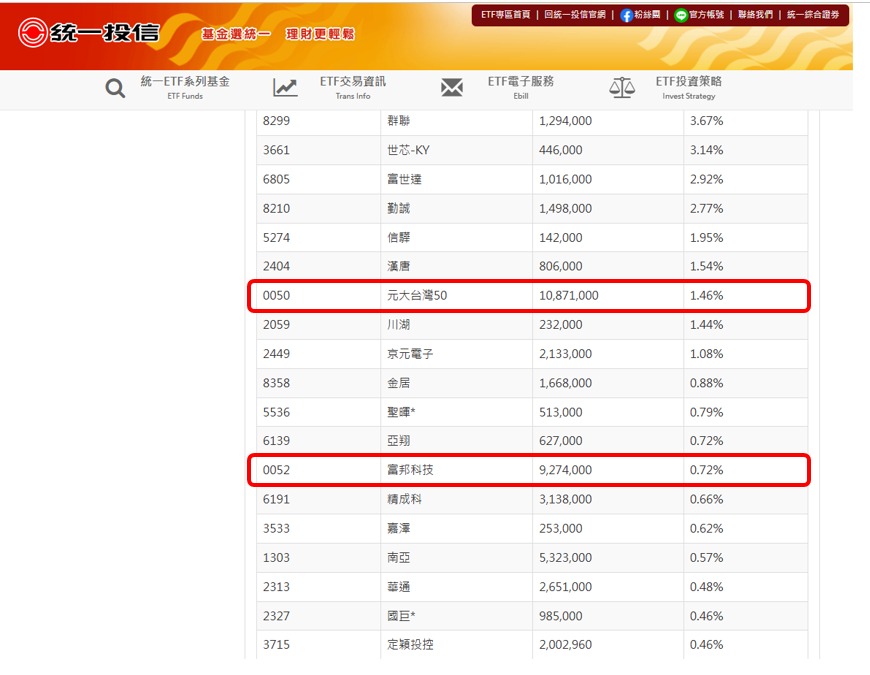870x675 pixels.
Task: Go to ETF專區首頁 link
Action: (505, 15)
